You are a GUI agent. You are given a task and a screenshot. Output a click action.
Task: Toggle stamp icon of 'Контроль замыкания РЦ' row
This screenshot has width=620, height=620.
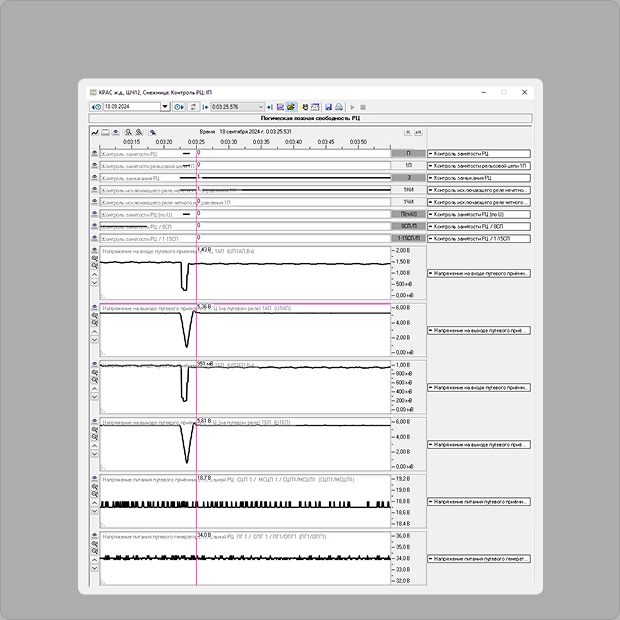(95, 178)
